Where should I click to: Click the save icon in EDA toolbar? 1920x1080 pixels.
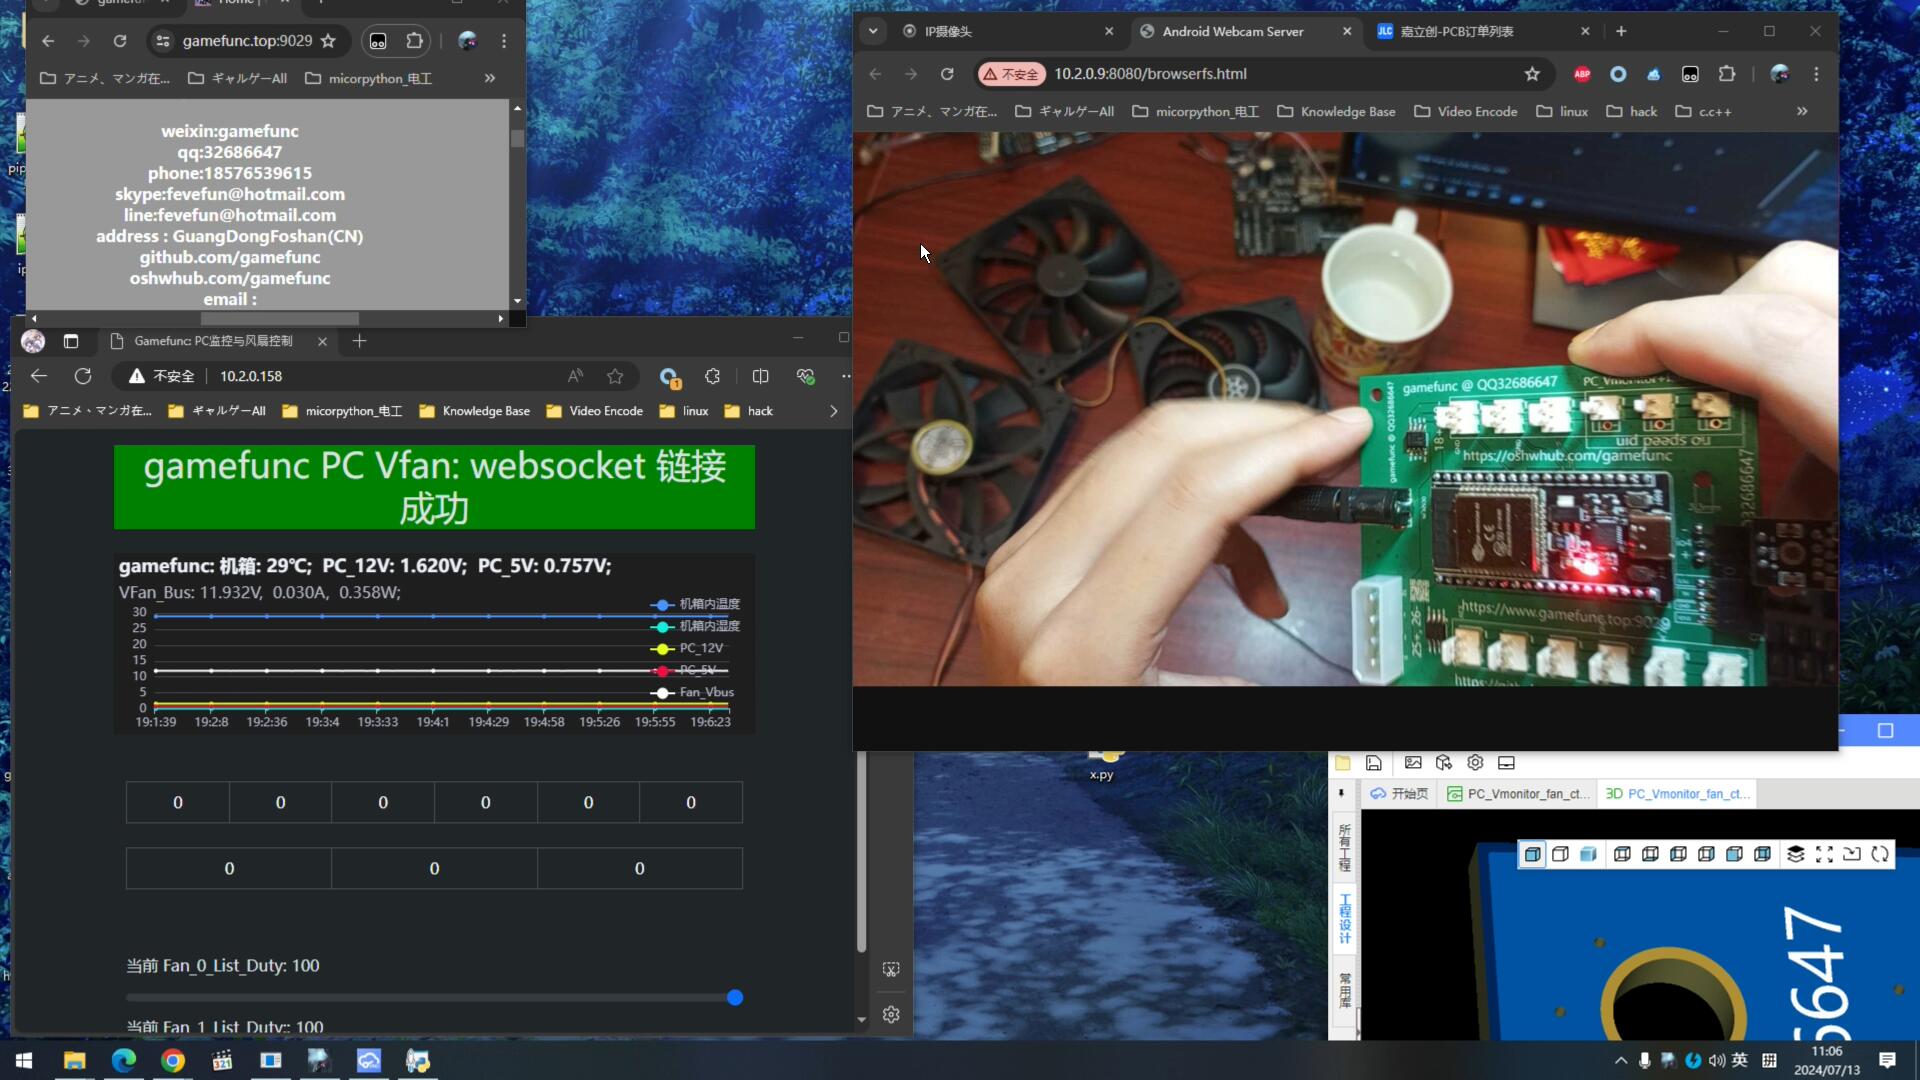pos(1374,763)
